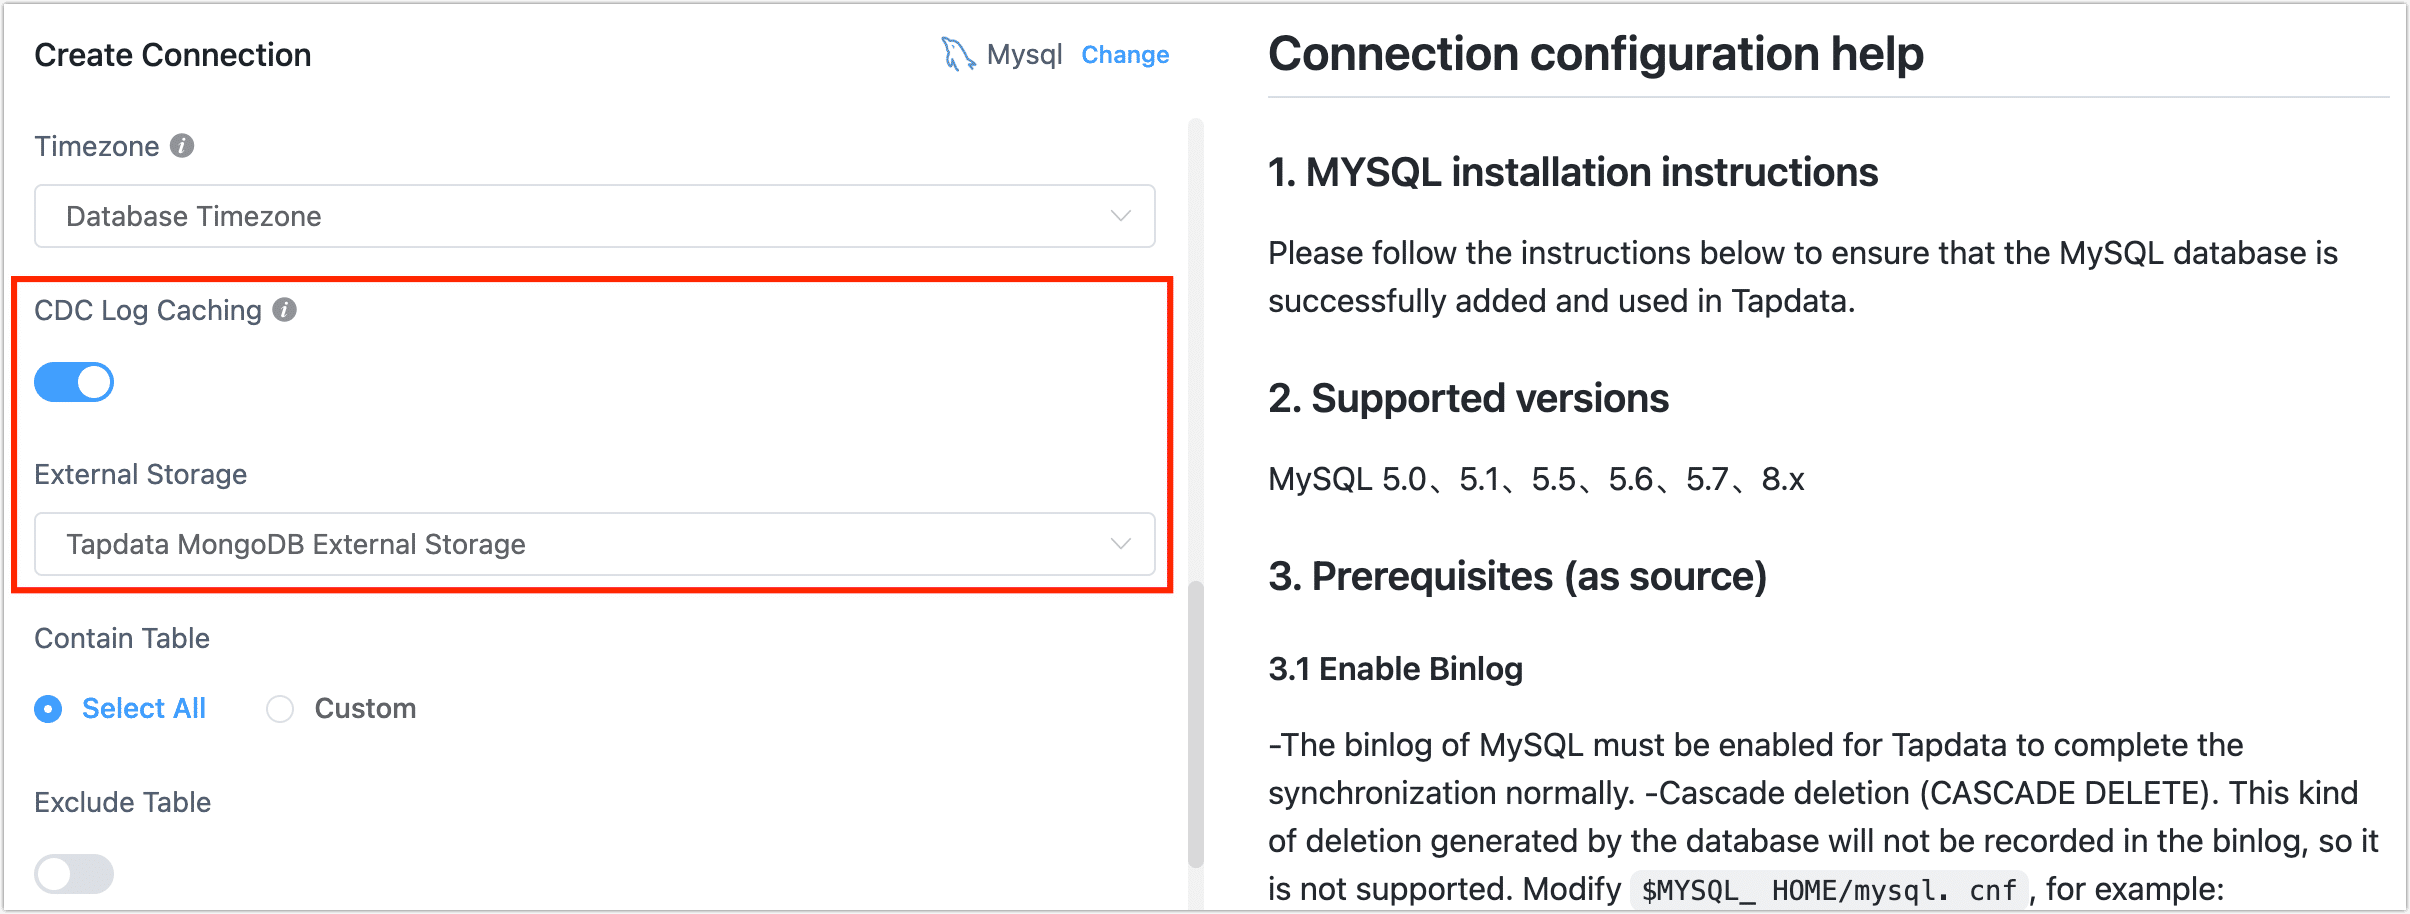Screen dimensions: 2410x914
Task: Click the 'Select All' label text
Action: pos(144,709)
